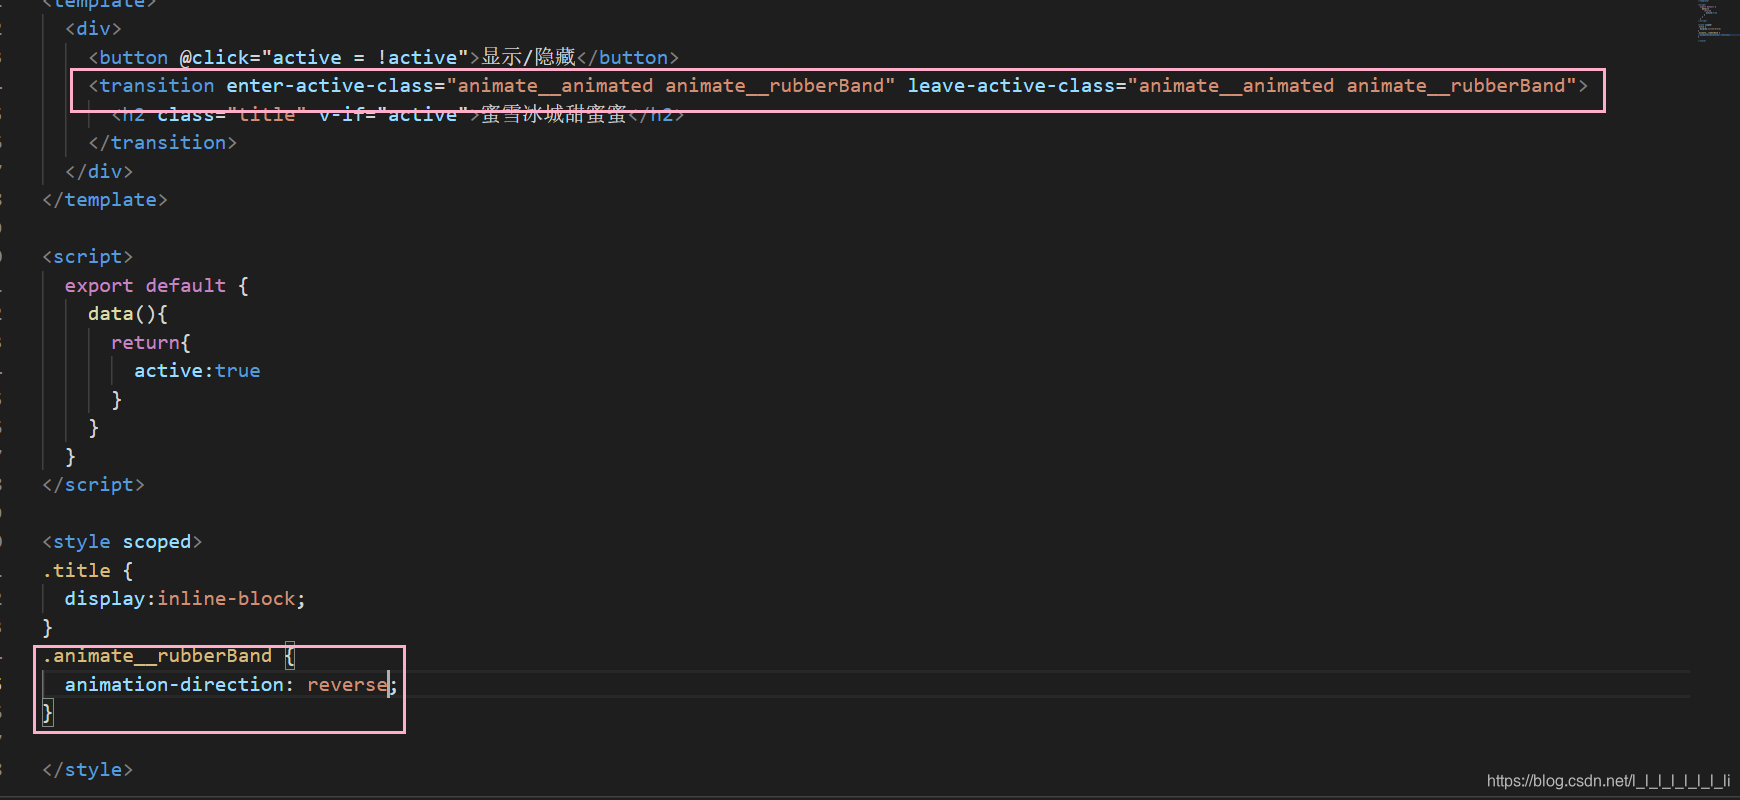Image resolution: width=1740 pixels, height=800 pixels.
Task: Click the 'export default {' line
Action: click(157, 286)
